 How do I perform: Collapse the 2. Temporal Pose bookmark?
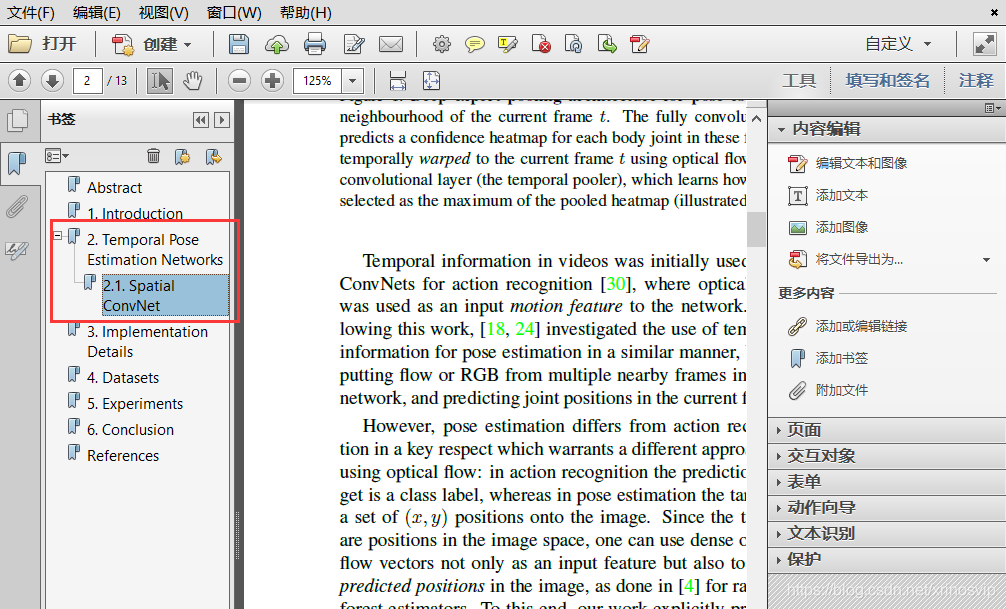[58, 236]
